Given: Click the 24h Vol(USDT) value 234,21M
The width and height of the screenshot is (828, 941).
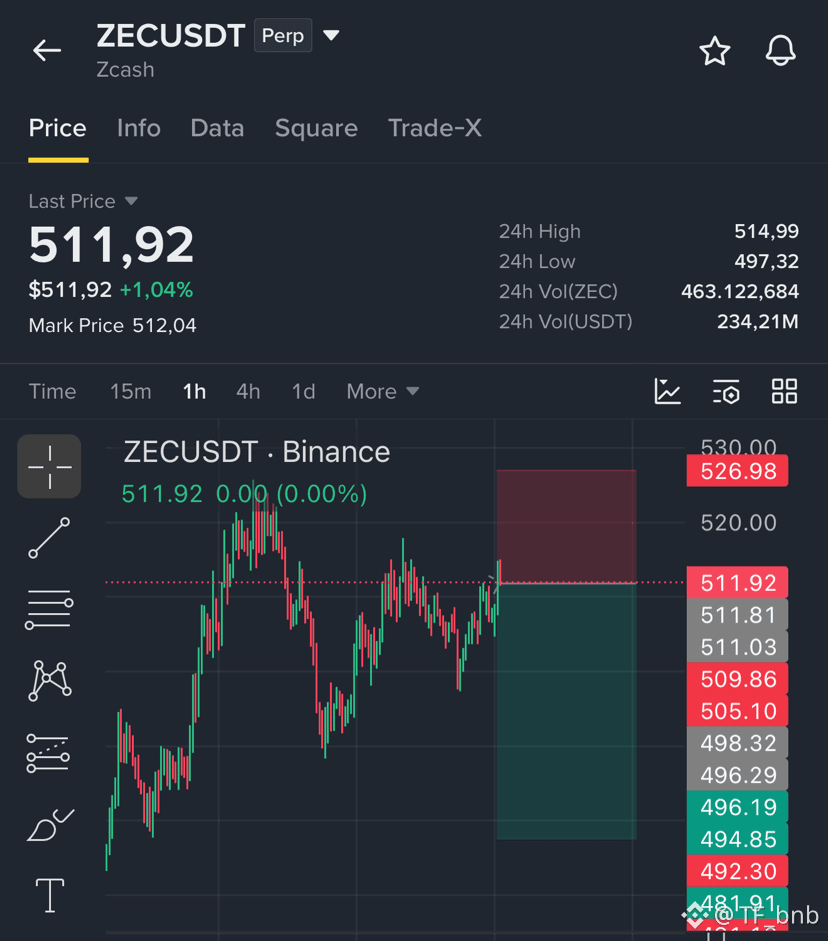Looking at the screenshot, I should click(758, 322).
